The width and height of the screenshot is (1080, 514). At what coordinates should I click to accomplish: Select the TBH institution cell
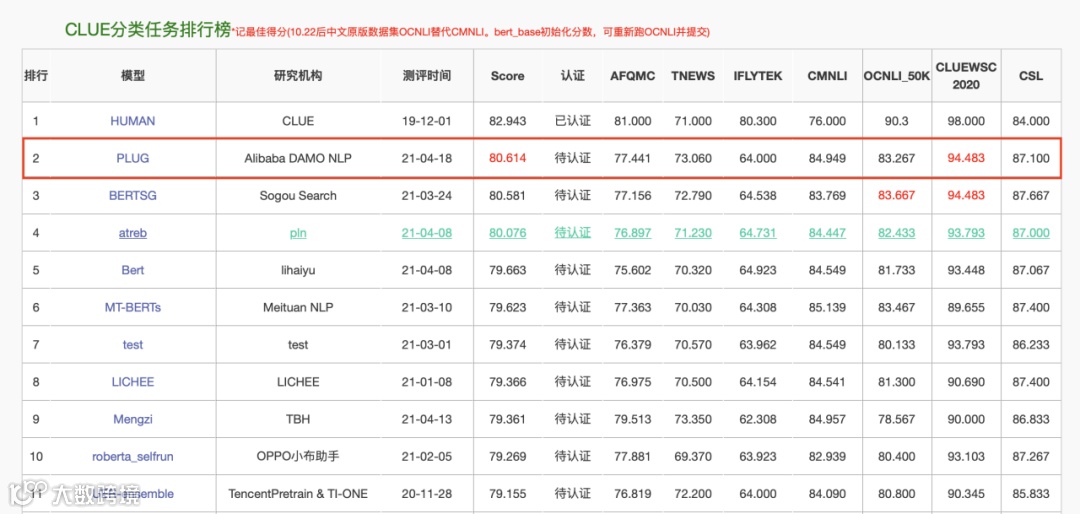pos(298,419)
